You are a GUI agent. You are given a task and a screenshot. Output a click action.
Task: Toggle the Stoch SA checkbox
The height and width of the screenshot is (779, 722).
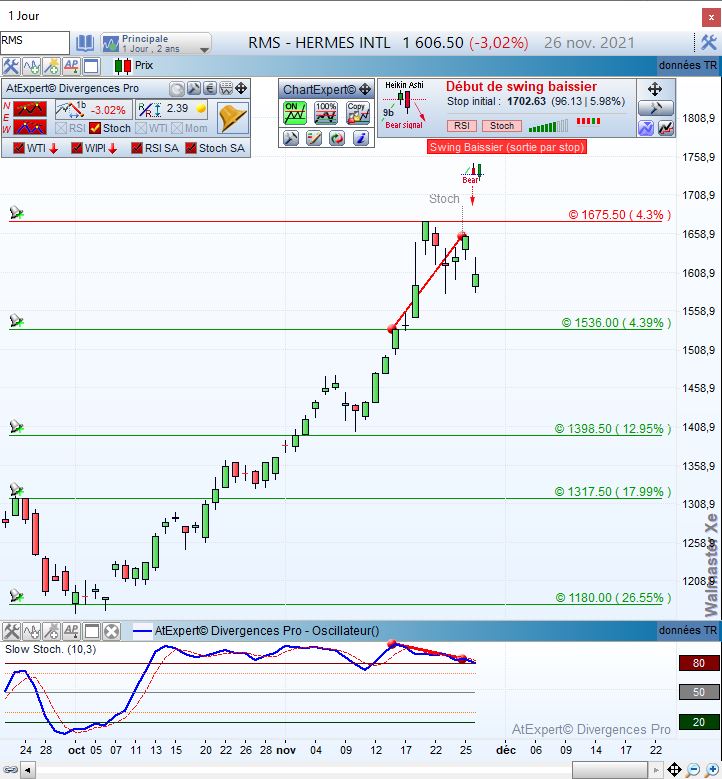[x=191, y=148]
